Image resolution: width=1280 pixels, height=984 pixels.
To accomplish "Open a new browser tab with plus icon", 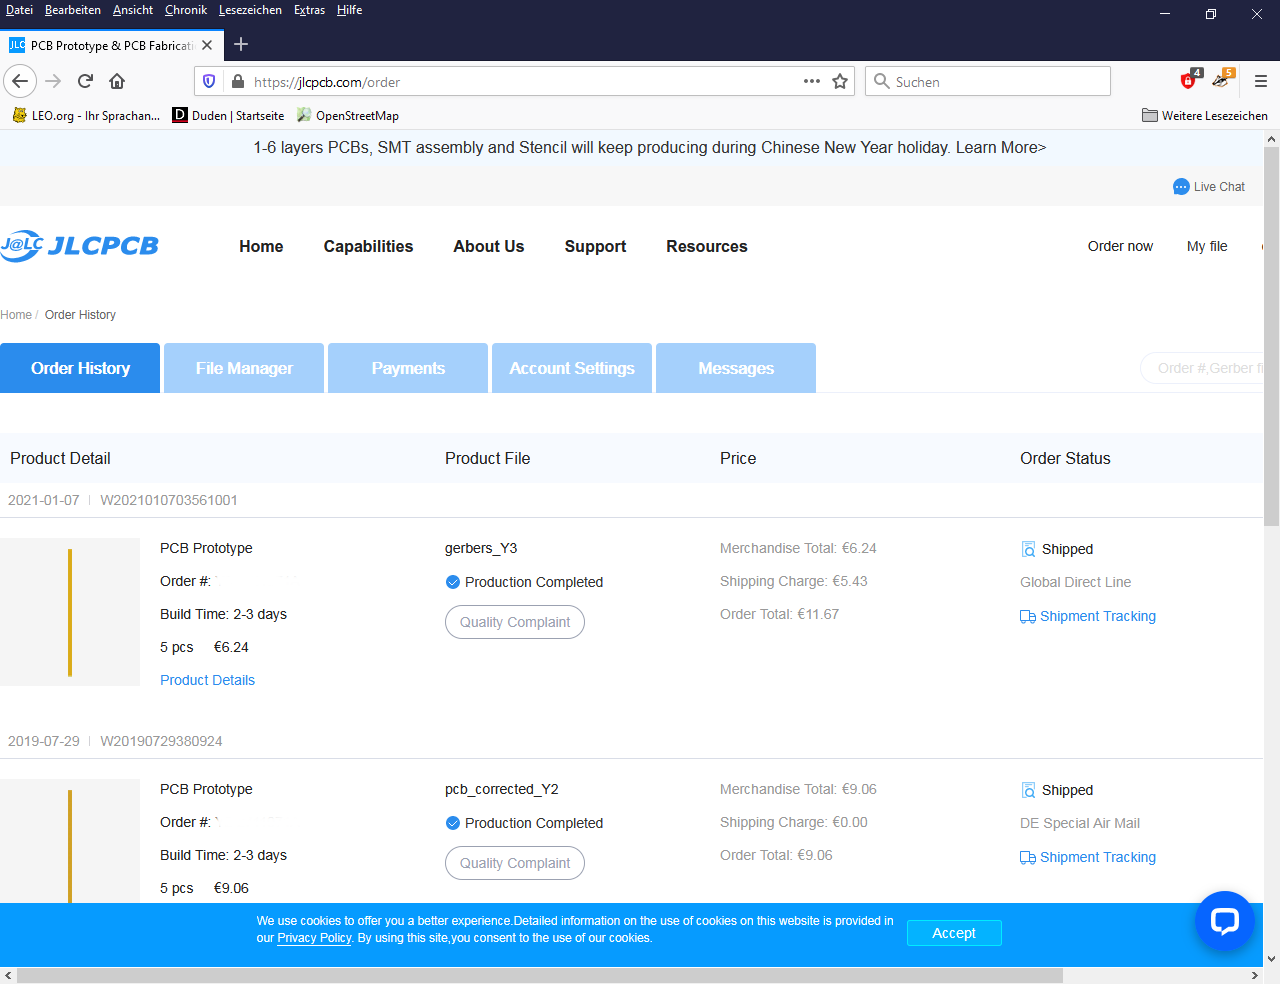I will pos(241,44).
